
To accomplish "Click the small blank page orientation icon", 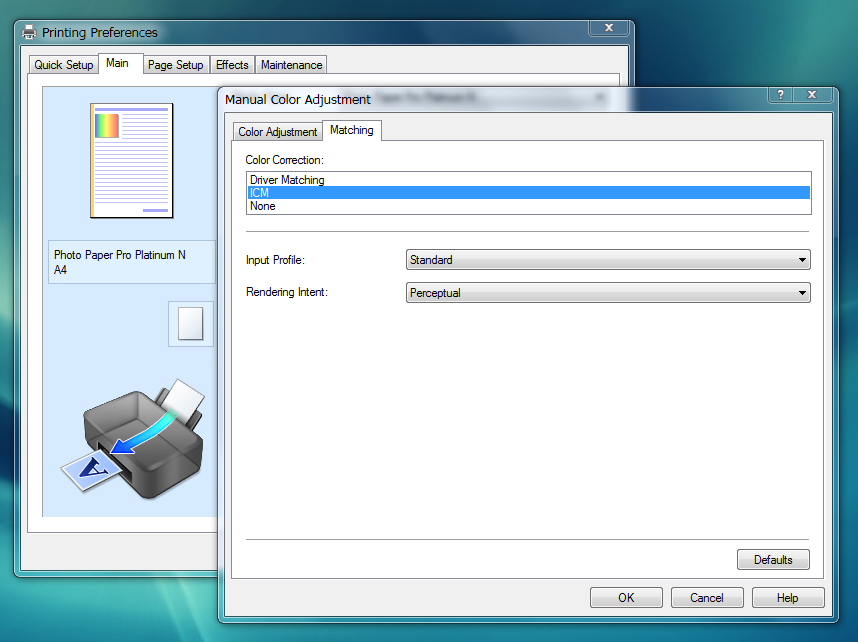I will [190, 323].
